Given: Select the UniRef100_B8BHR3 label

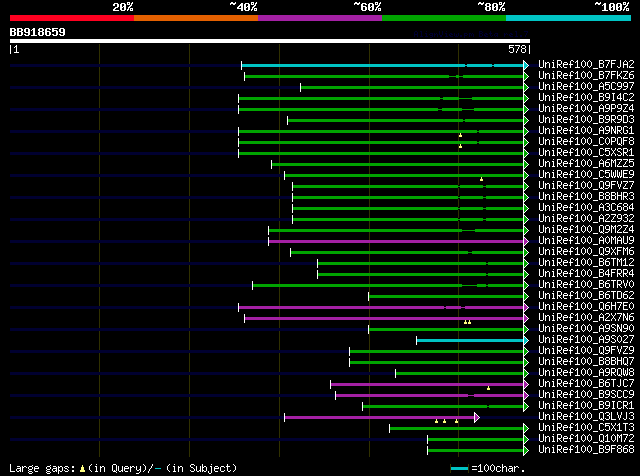Looking at the screenshot, I should pyautogui.click(x=586, y=197).
